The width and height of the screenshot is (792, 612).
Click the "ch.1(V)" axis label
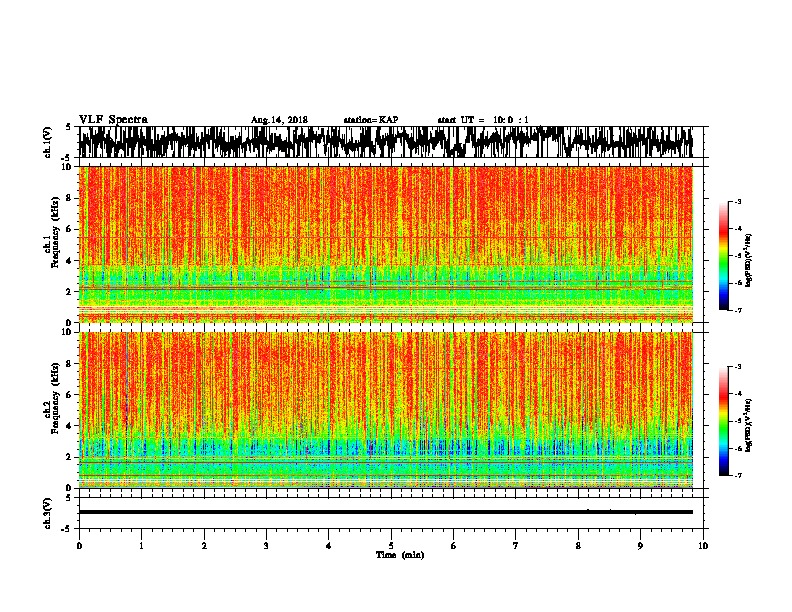coord(48,142)
